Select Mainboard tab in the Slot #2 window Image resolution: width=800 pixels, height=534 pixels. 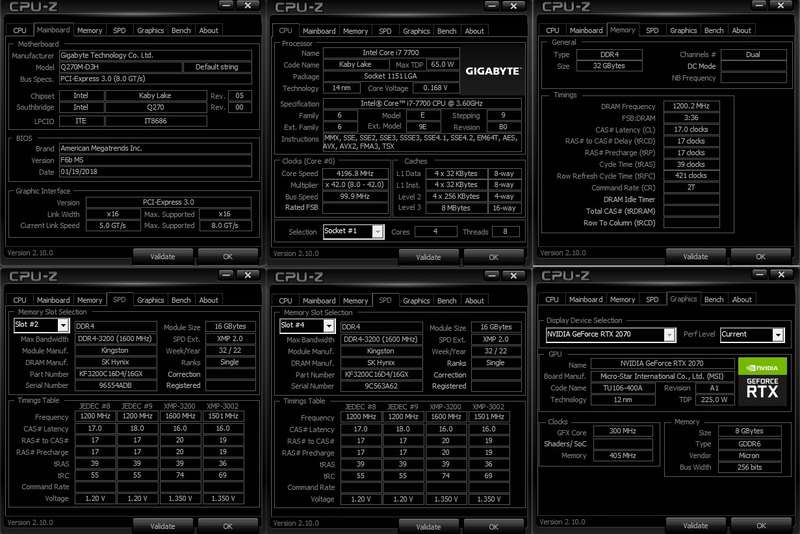[53, 300]
